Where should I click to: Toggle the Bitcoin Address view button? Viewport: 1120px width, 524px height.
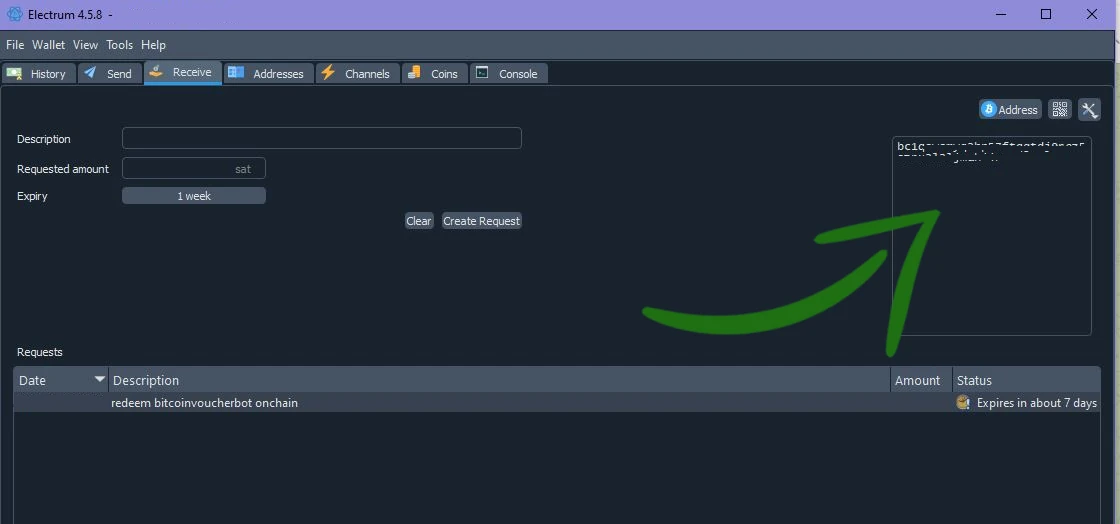[1010, 110]
